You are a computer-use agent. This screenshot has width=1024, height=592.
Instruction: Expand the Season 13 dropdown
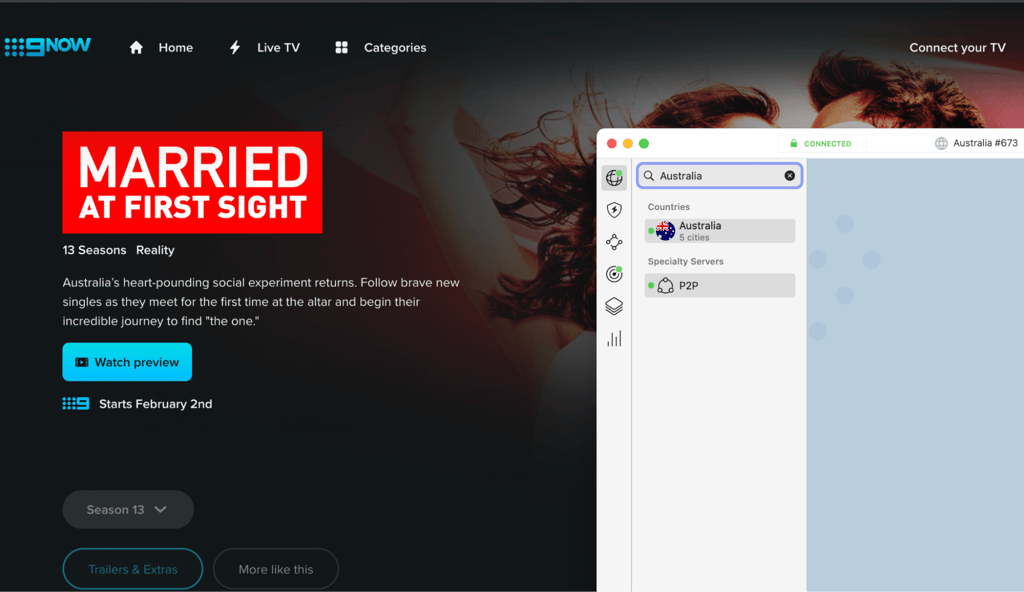[128, 510]
